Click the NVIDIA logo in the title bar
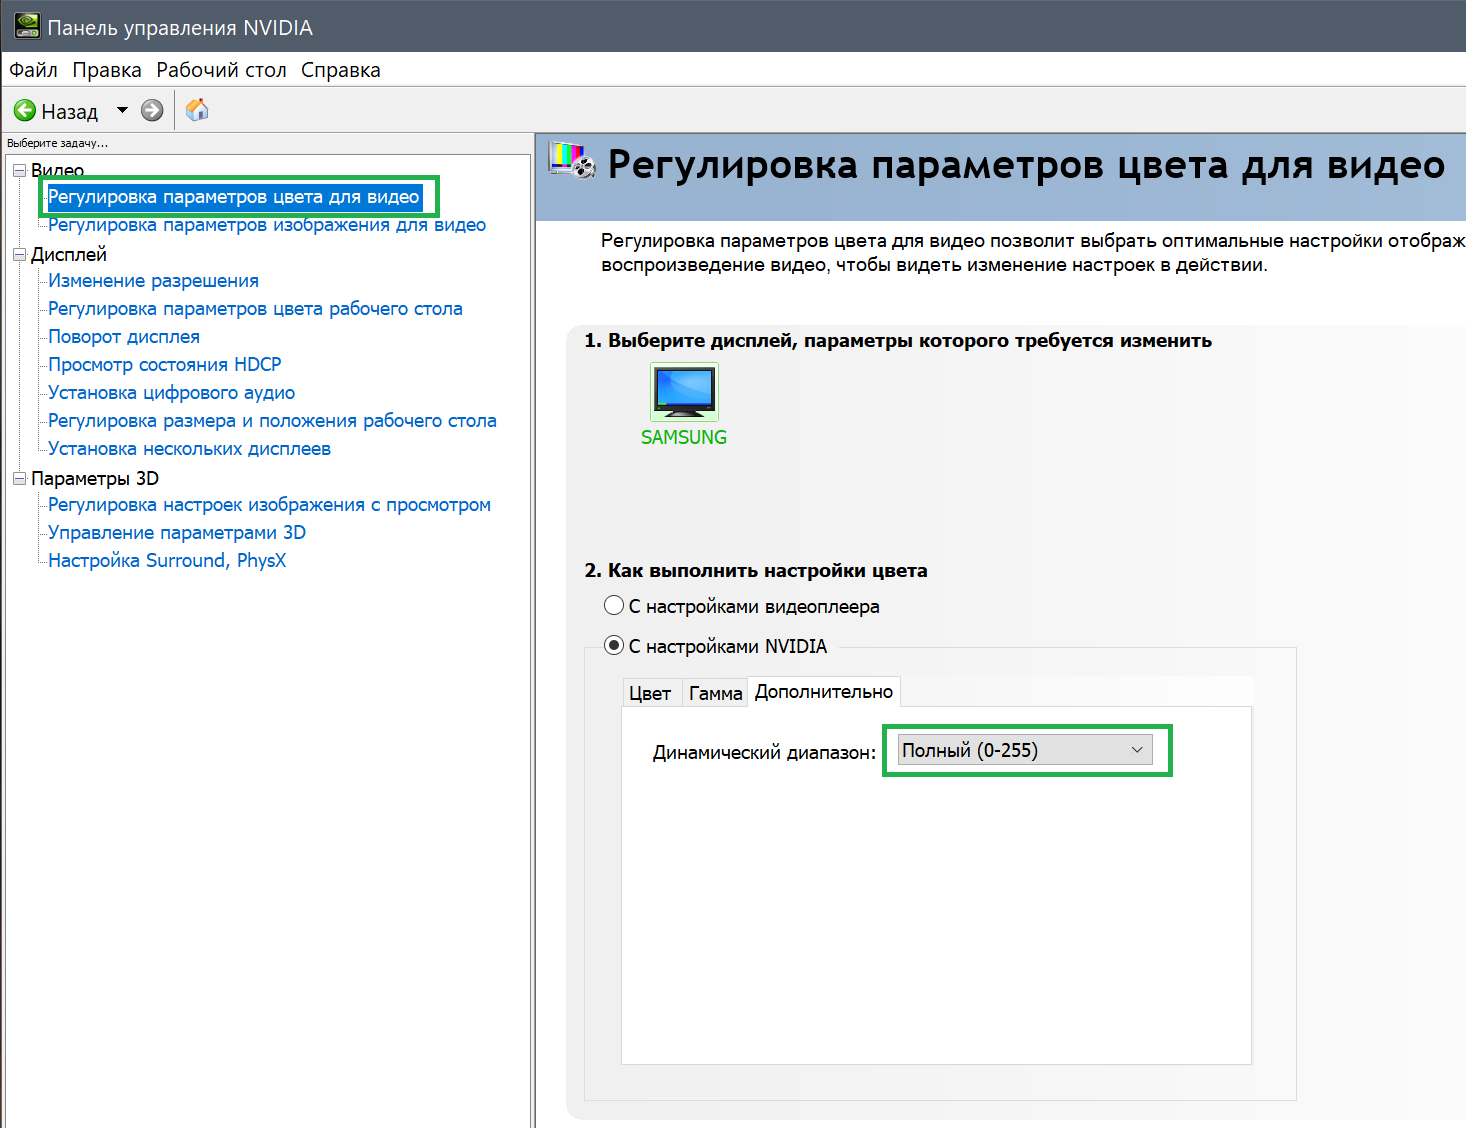The height and width of the screenshot is (1128, 1466). click(x=26, y=26)
